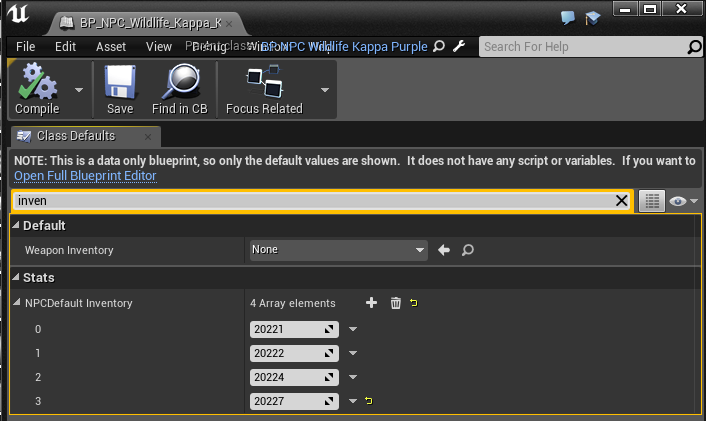Image resolution: width=706 pixels, height=421 pixels.
Task: Click the Save floppy disk icon
Action: [x=120, y=81]
